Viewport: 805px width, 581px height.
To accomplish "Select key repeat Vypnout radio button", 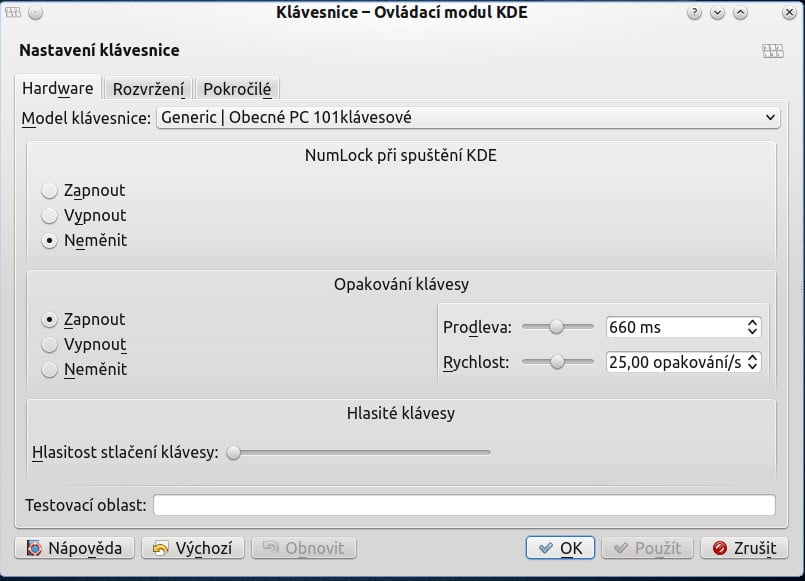I will 84,344.
